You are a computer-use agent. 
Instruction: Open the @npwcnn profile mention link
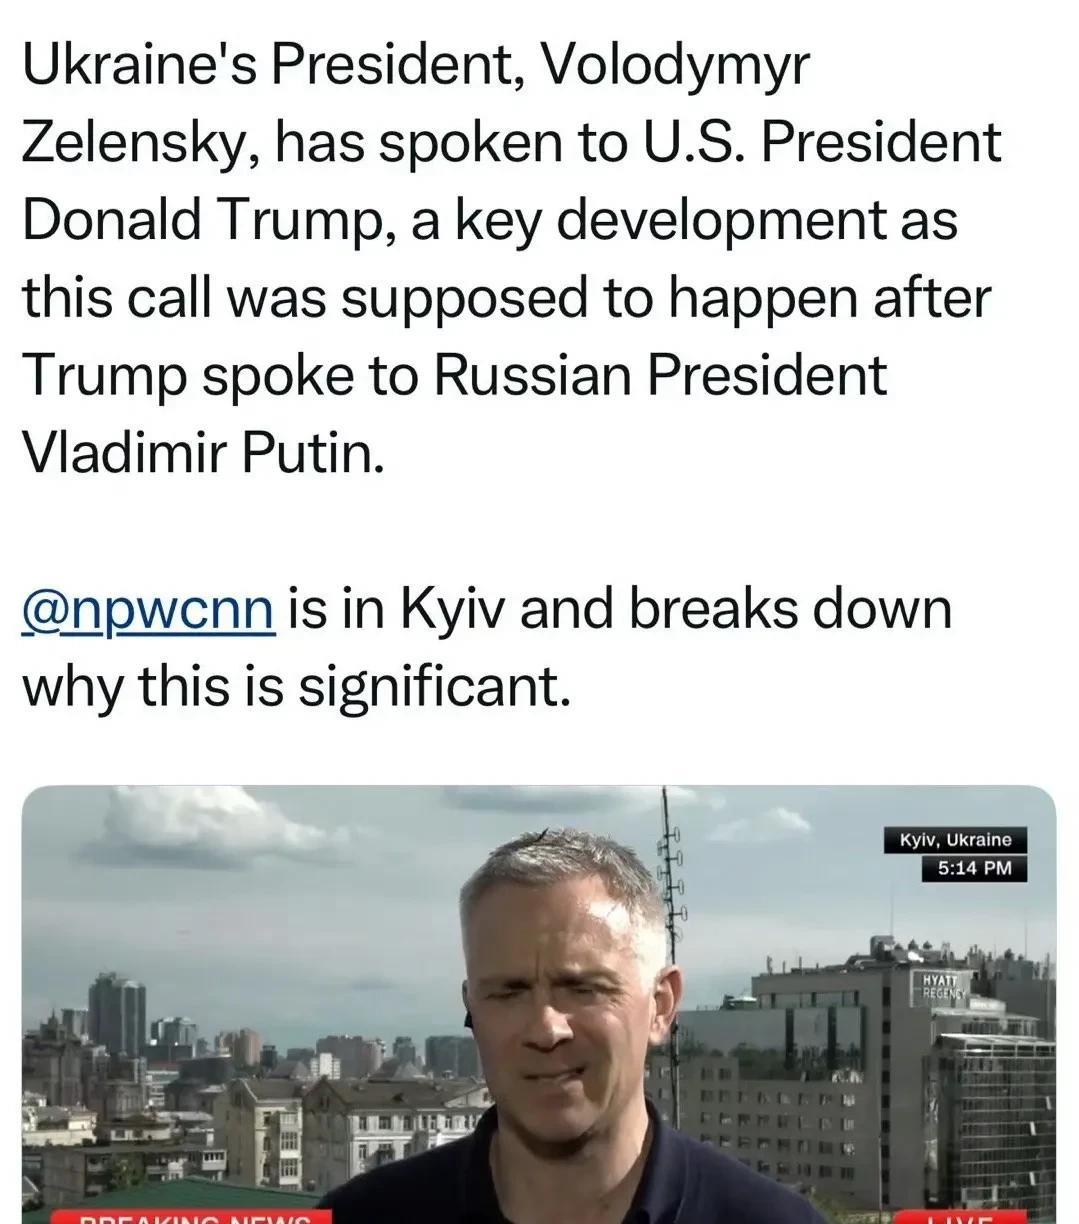coord(148,610)
